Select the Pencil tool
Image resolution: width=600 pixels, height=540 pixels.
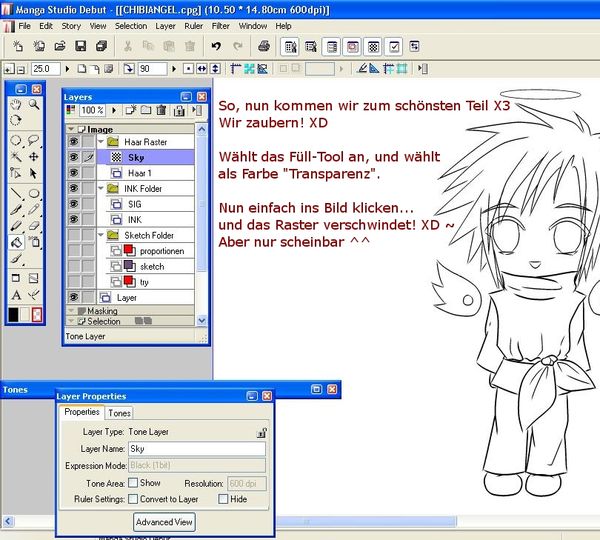(x=34, y=209)
